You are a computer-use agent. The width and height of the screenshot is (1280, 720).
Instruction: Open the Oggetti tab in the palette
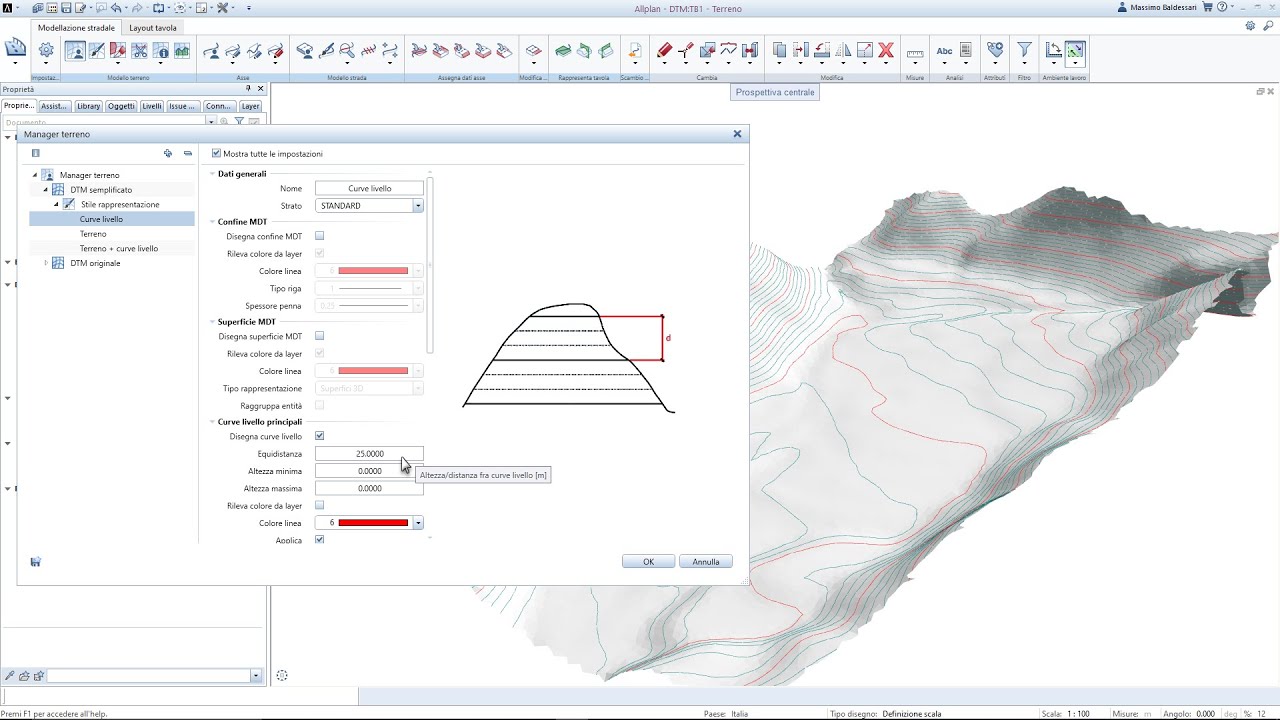(121, 106)
